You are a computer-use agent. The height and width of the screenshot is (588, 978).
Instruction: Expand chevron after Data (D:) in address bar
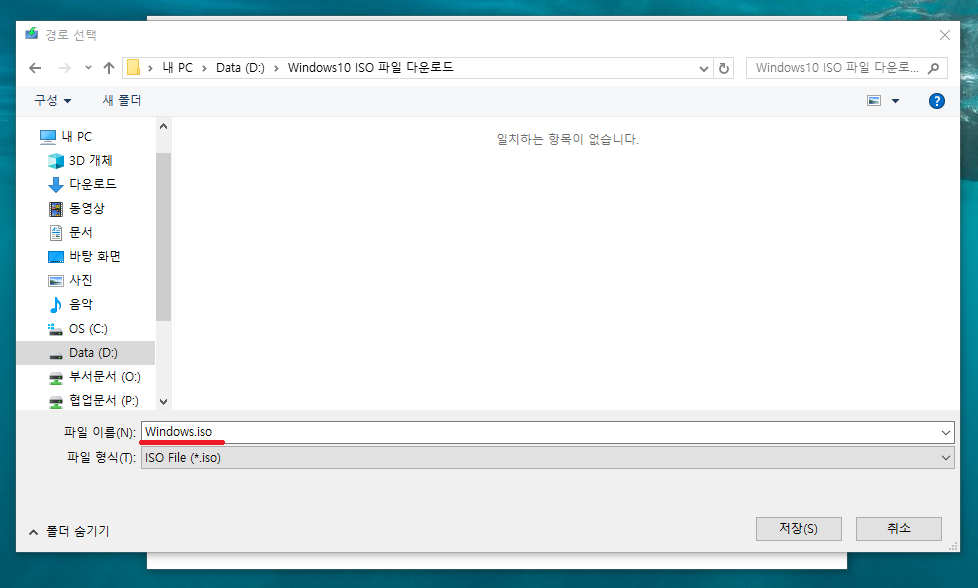tap(276, 68)
